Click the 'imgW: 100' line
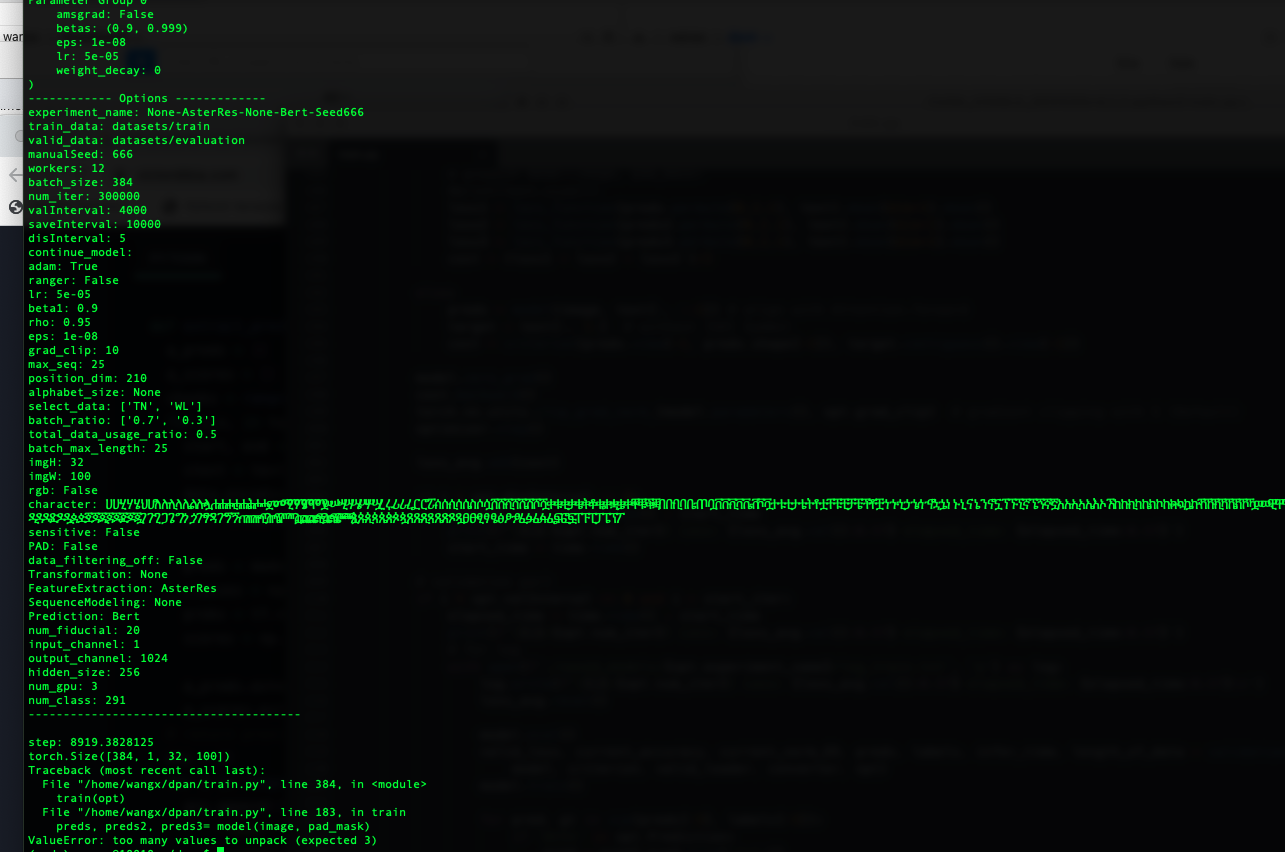Screen dimensions: 1285x852 coord(59,476)
